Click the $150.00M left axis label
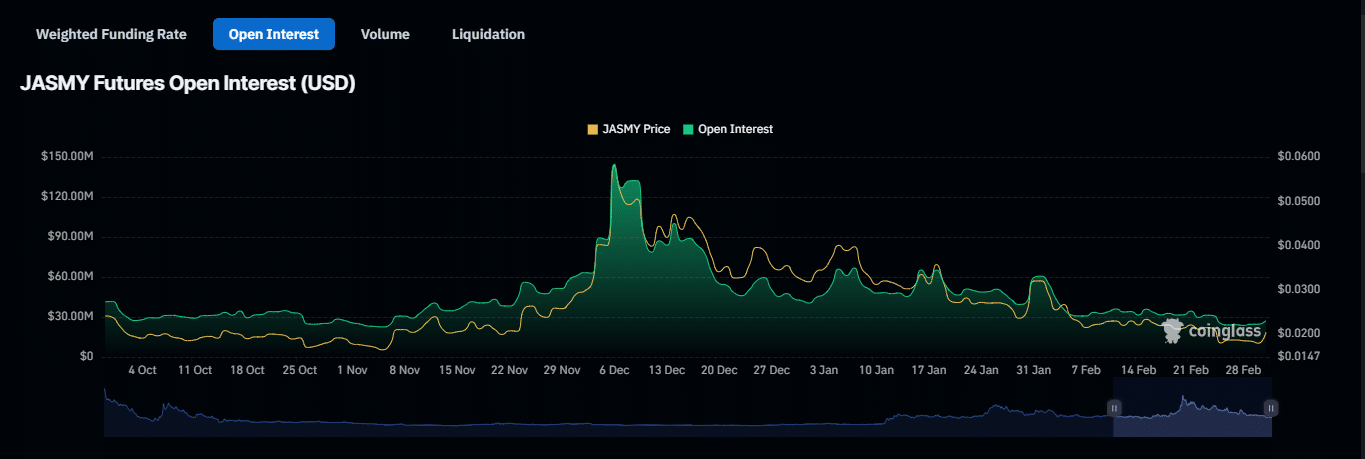1365x459 pixels. point(67,157)
